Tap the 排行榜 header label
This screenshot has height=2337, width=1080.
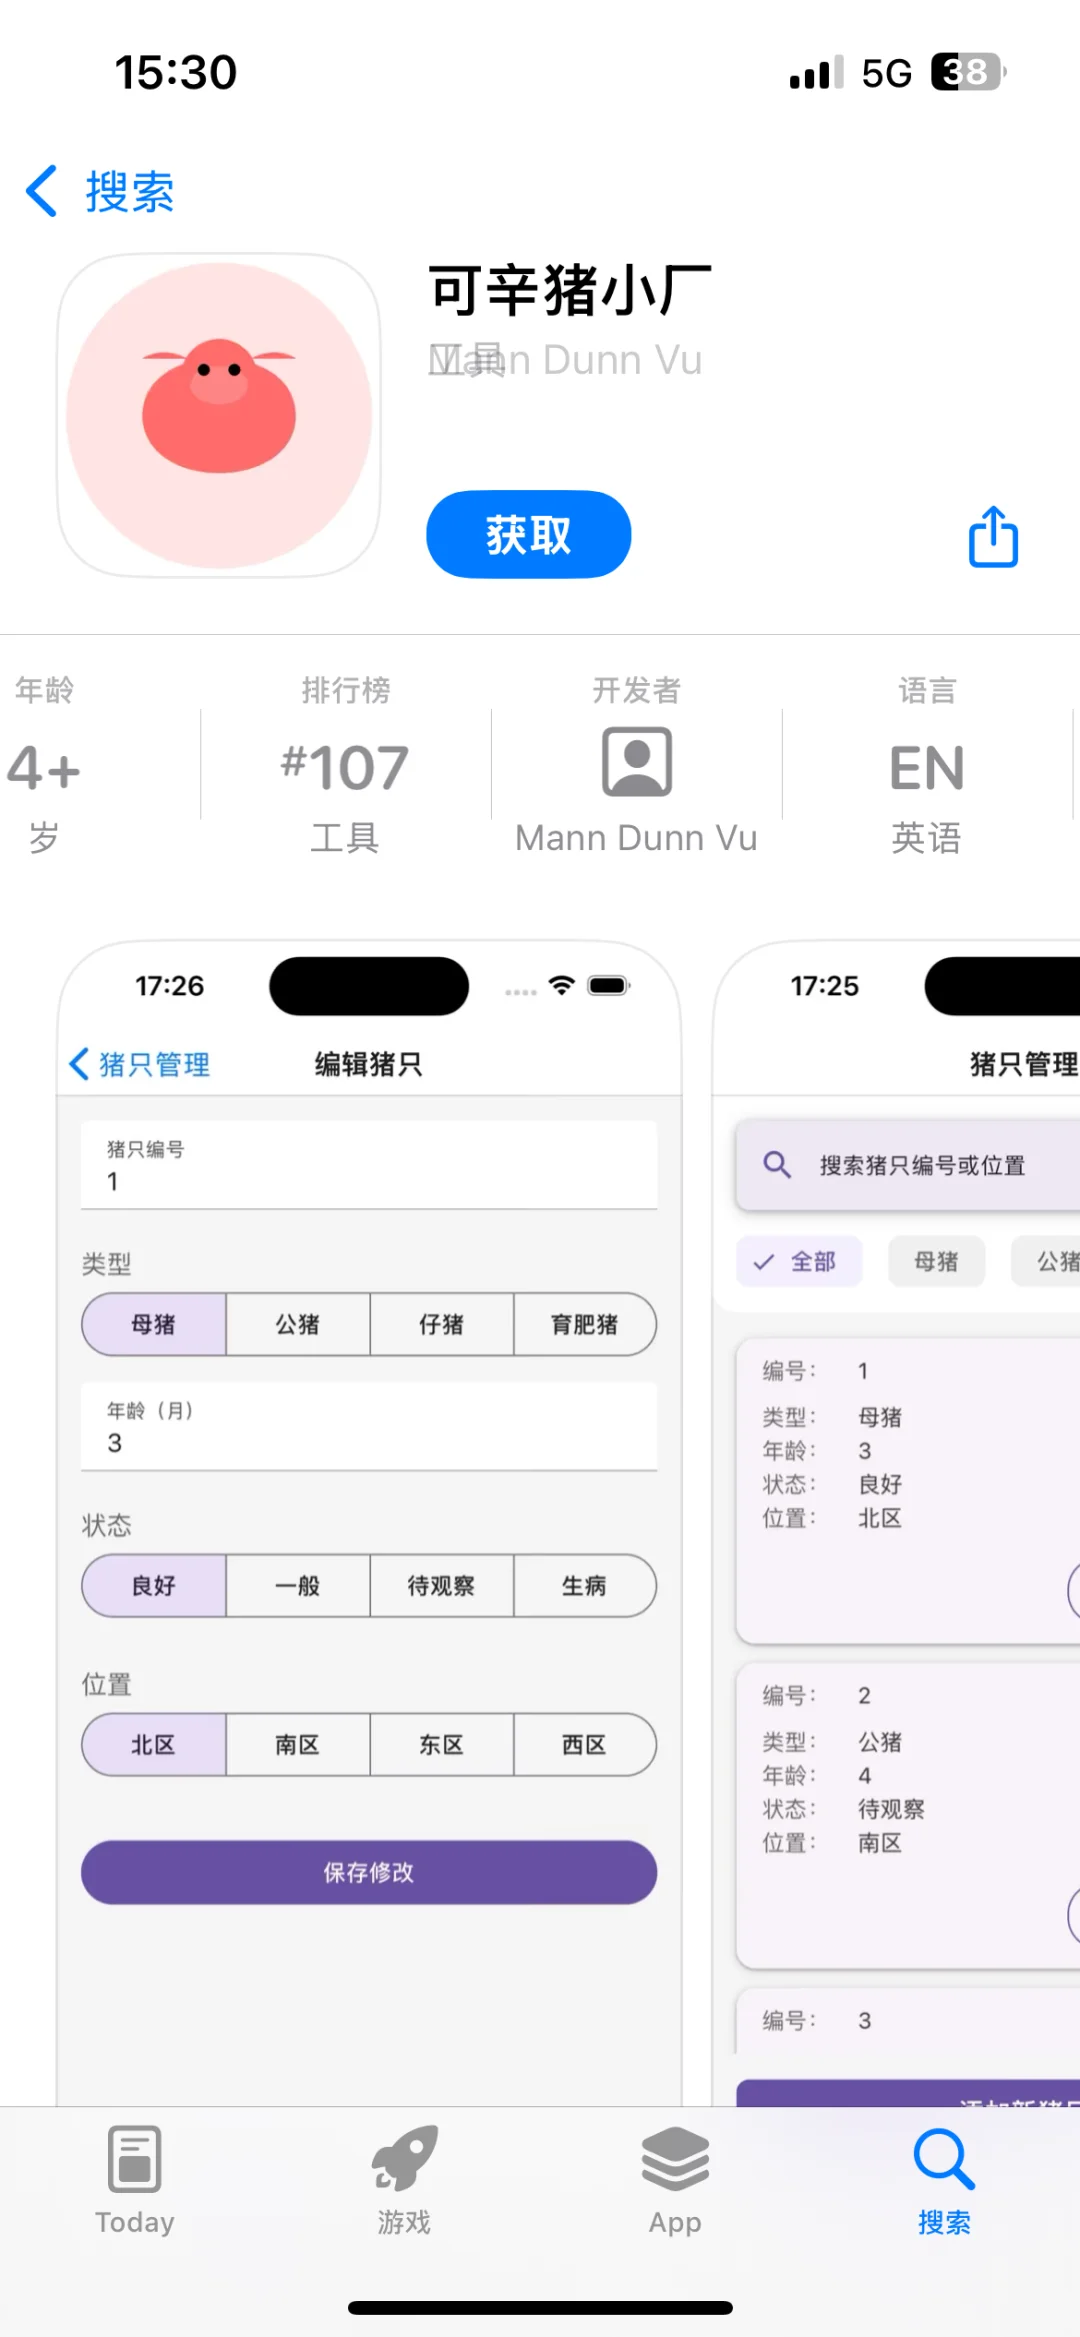coord(346,690)
